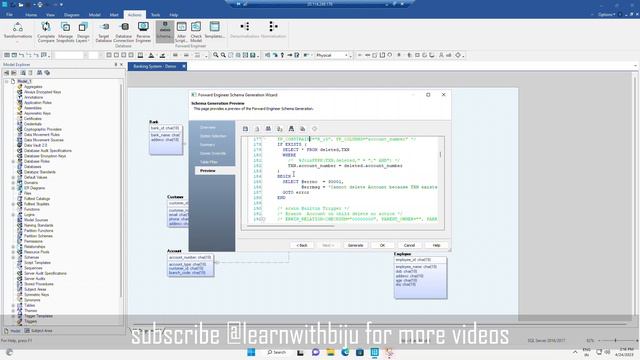Expand the Tables tree node
The image size is (640, 360).
click(x=13, y=305)
